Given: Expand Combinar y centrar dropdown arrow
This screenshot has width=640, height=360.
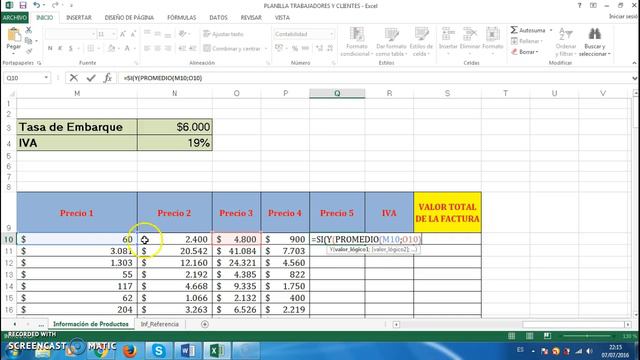Looking at the screenshot, I should [266, 49].
